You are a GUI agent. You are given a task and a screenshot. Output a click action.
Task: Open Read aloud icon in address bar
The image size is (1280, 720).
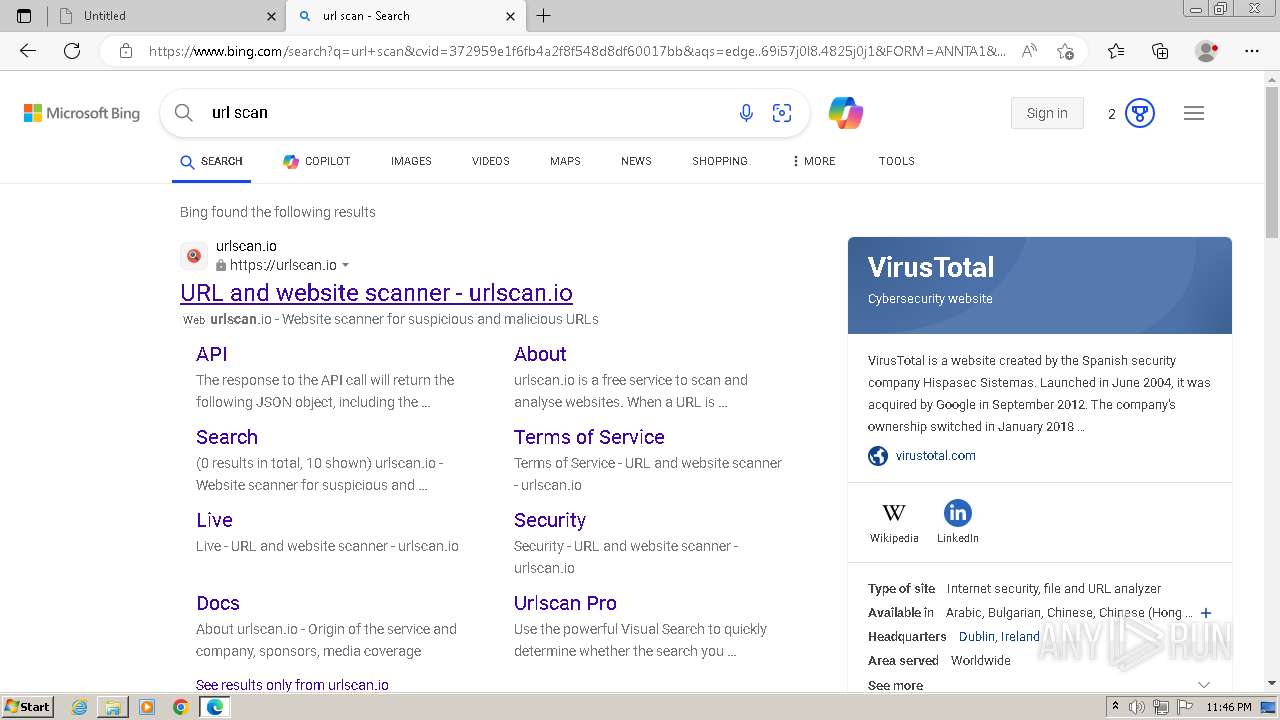[x=1029, y=51]
